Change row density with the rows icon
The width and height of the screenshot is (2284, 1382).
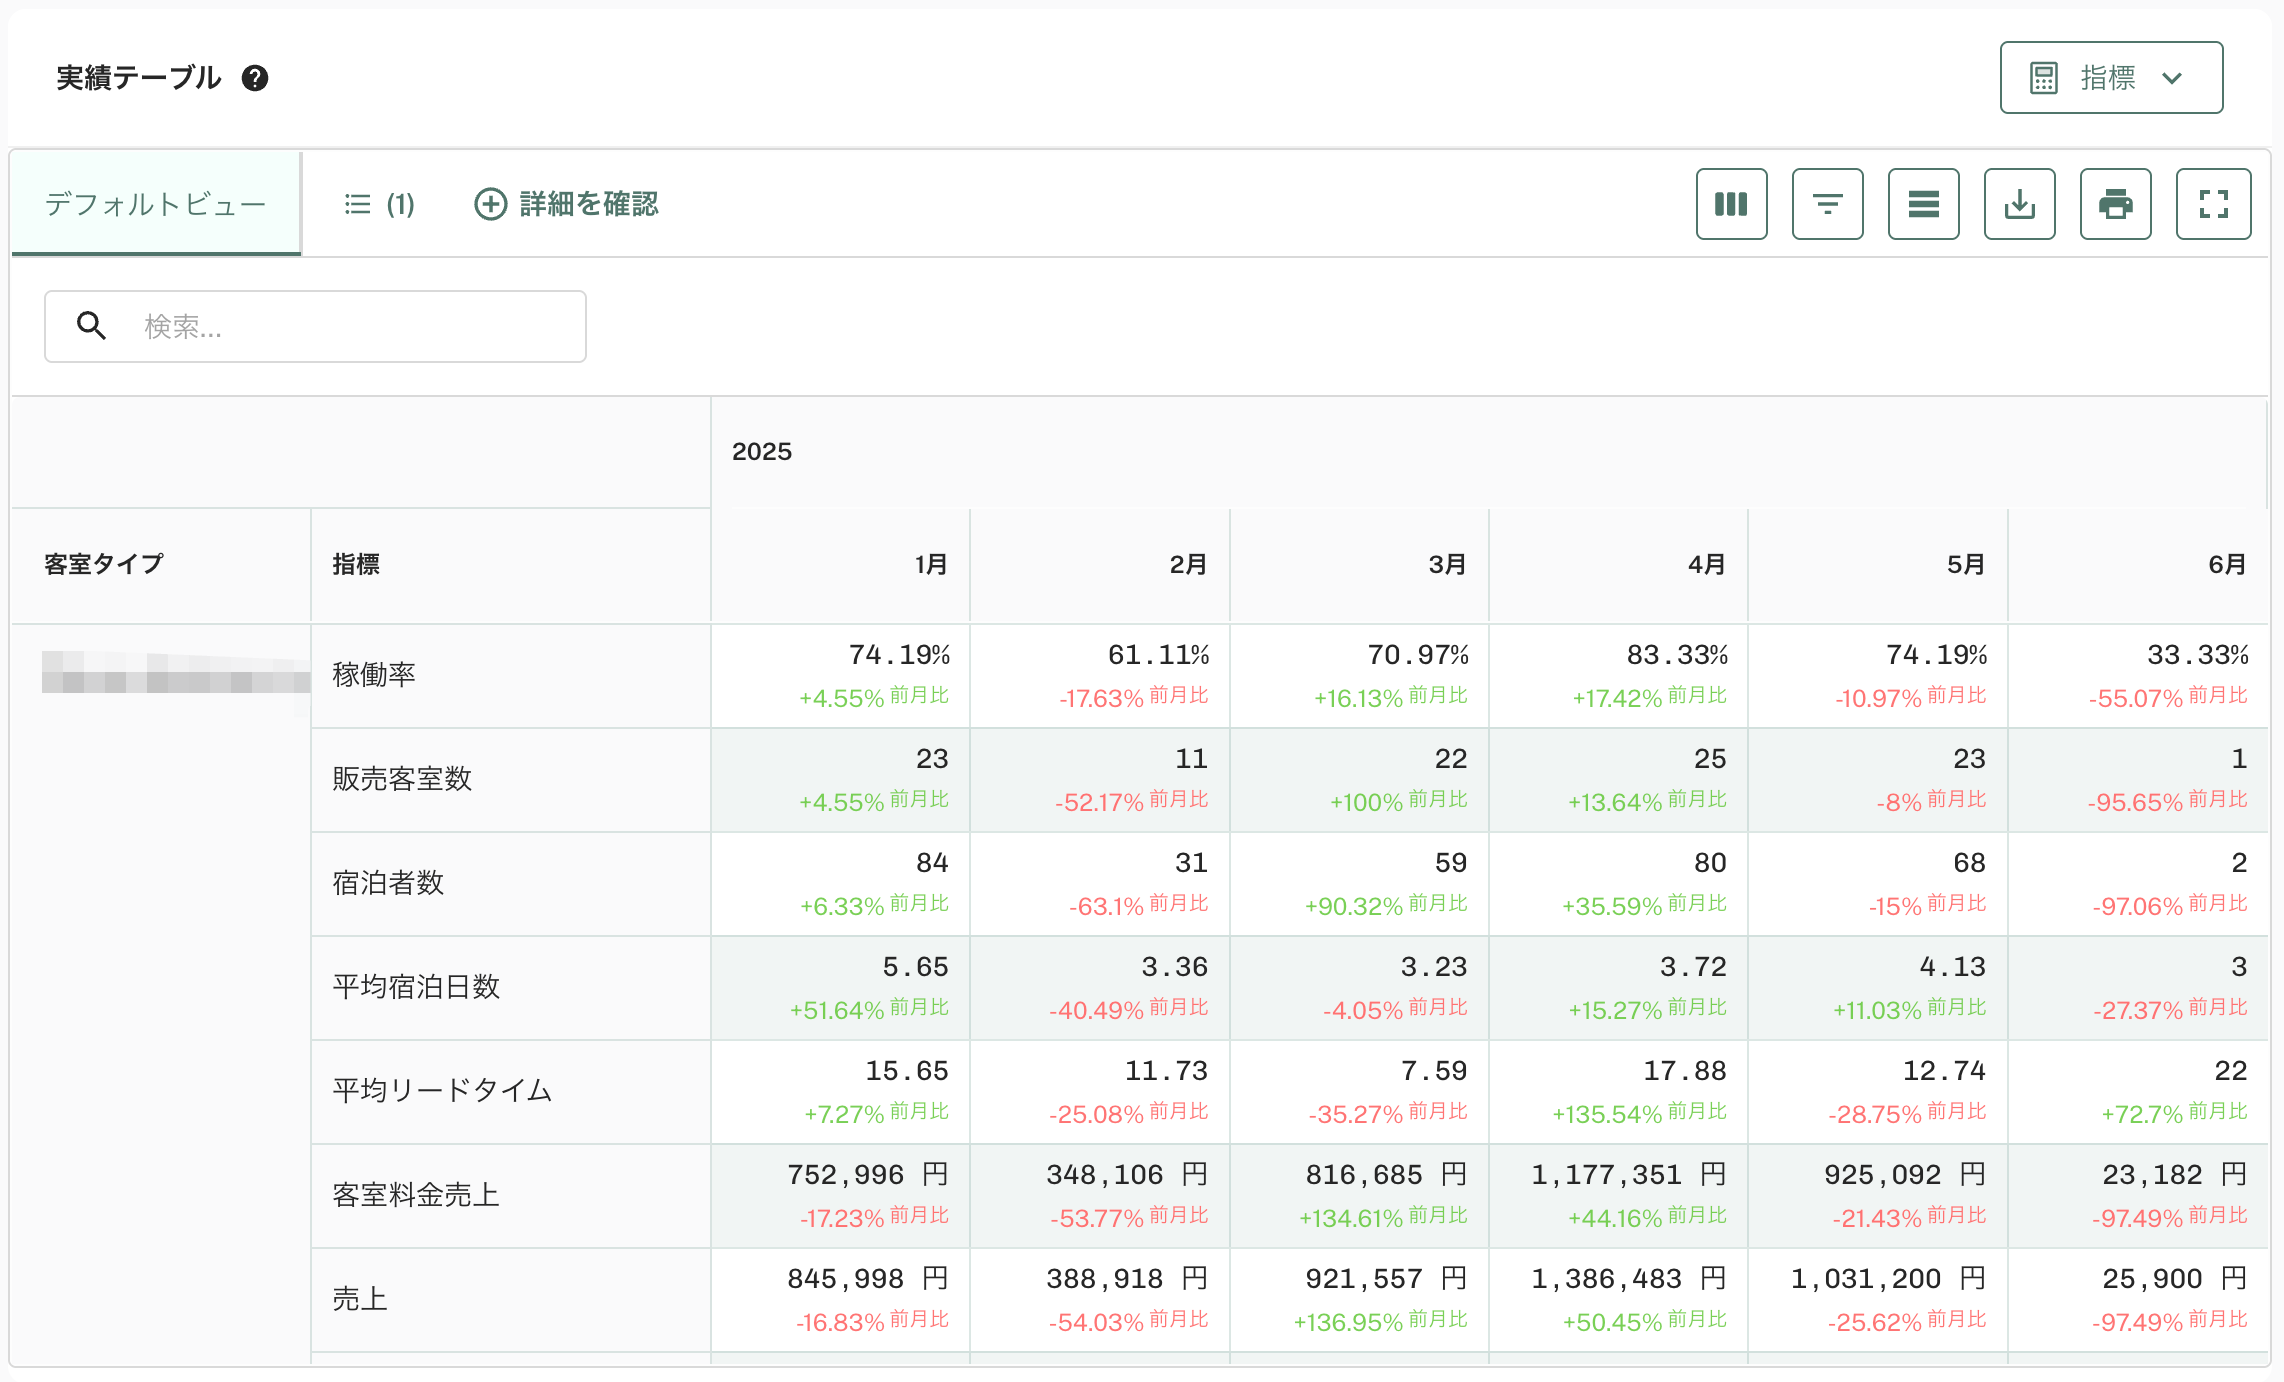pos(1923,204)
